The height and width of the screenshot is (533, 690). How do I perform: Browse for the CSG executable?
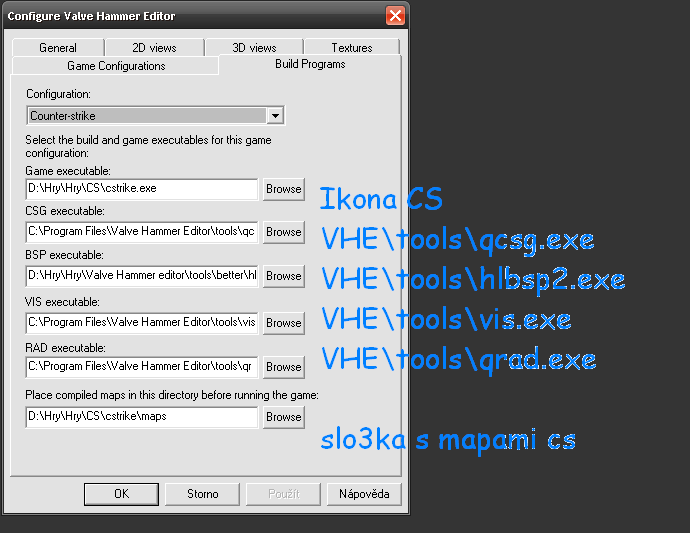[x=283, y=232]
